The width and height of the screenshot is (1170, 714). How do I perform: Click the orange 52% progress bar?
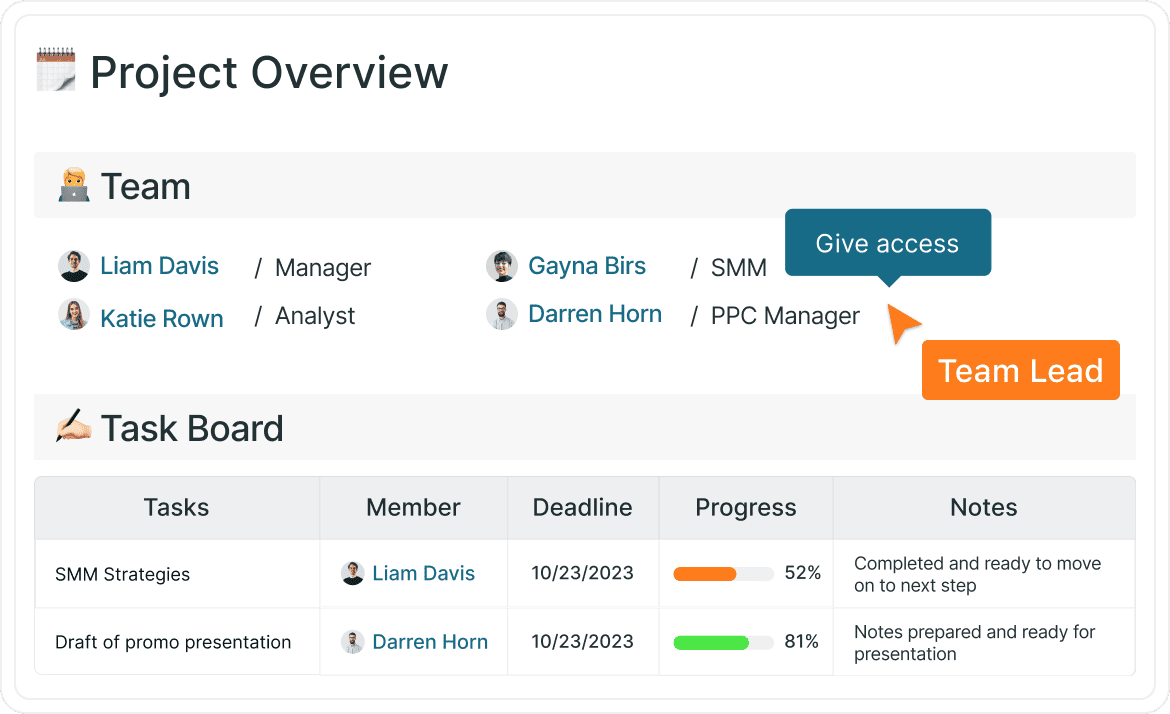click(722, 574)
